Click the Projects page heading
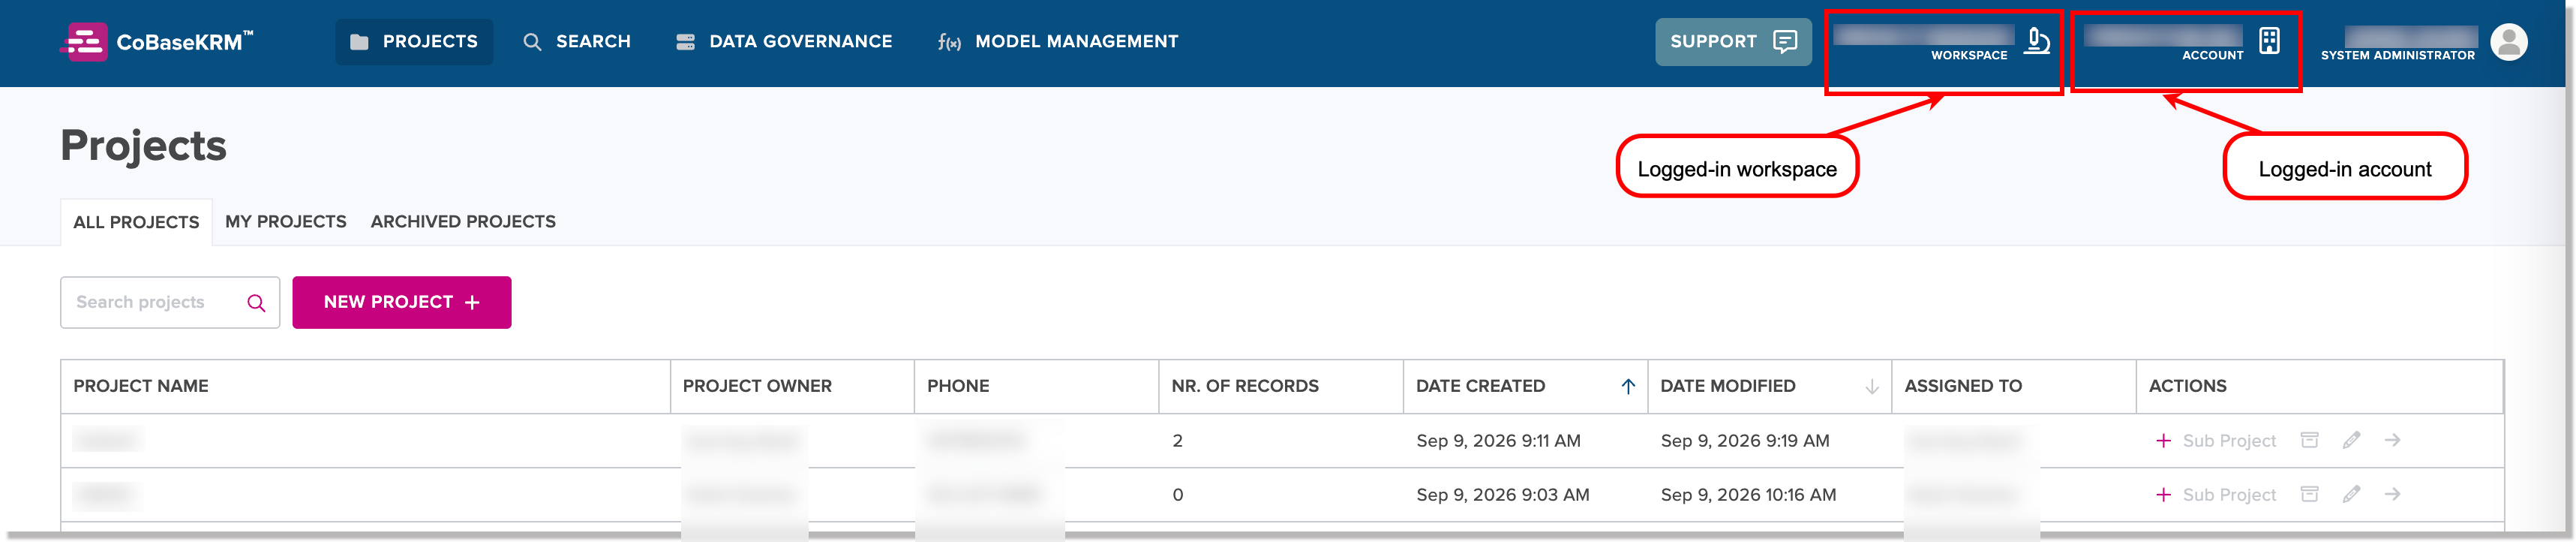 [144, 146]
